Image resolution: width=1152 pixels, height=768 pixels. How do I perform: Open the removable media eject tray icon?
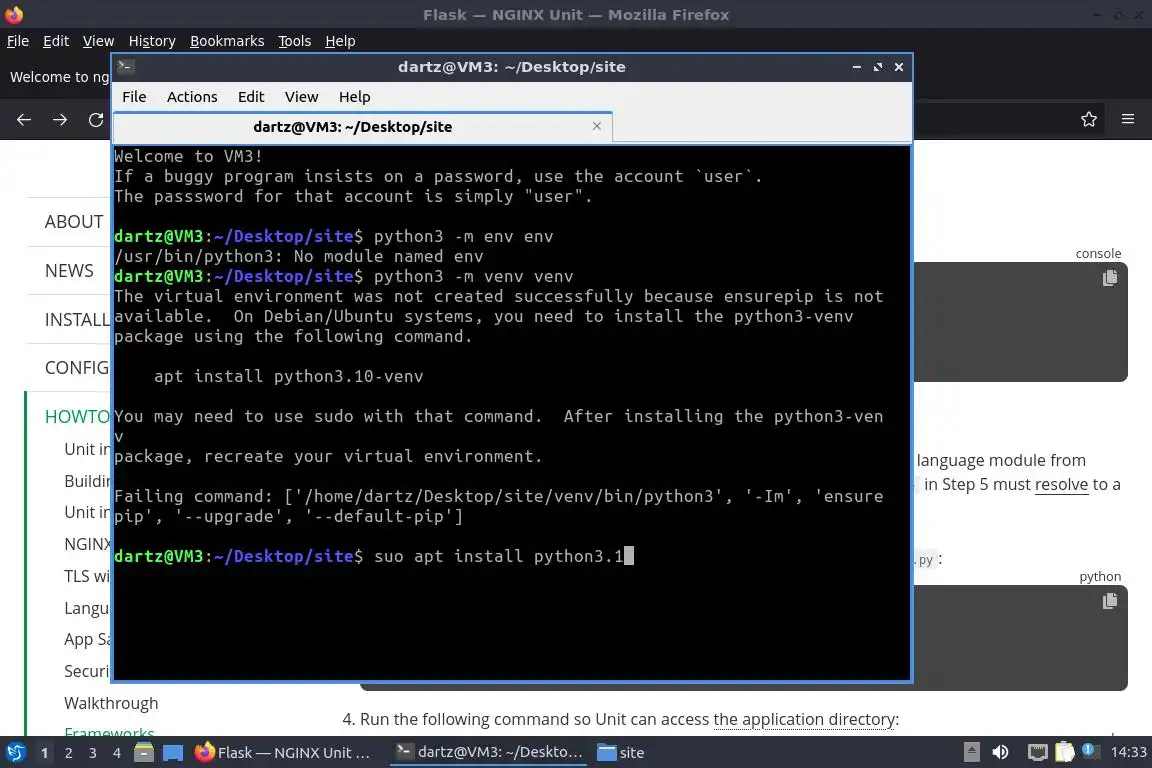point(971,753)
